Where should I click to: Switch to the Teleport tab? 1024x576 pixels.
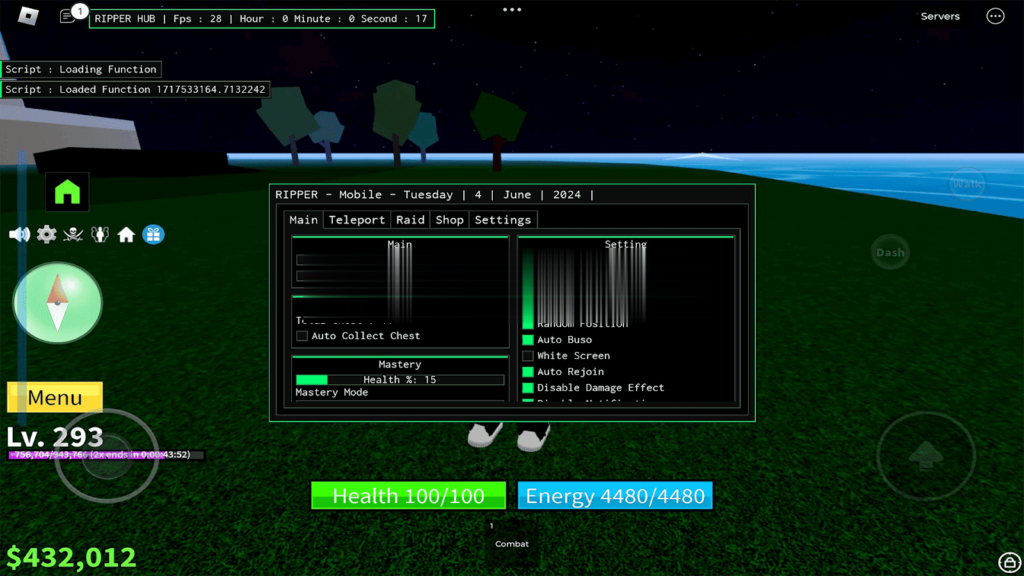[357, 220]
